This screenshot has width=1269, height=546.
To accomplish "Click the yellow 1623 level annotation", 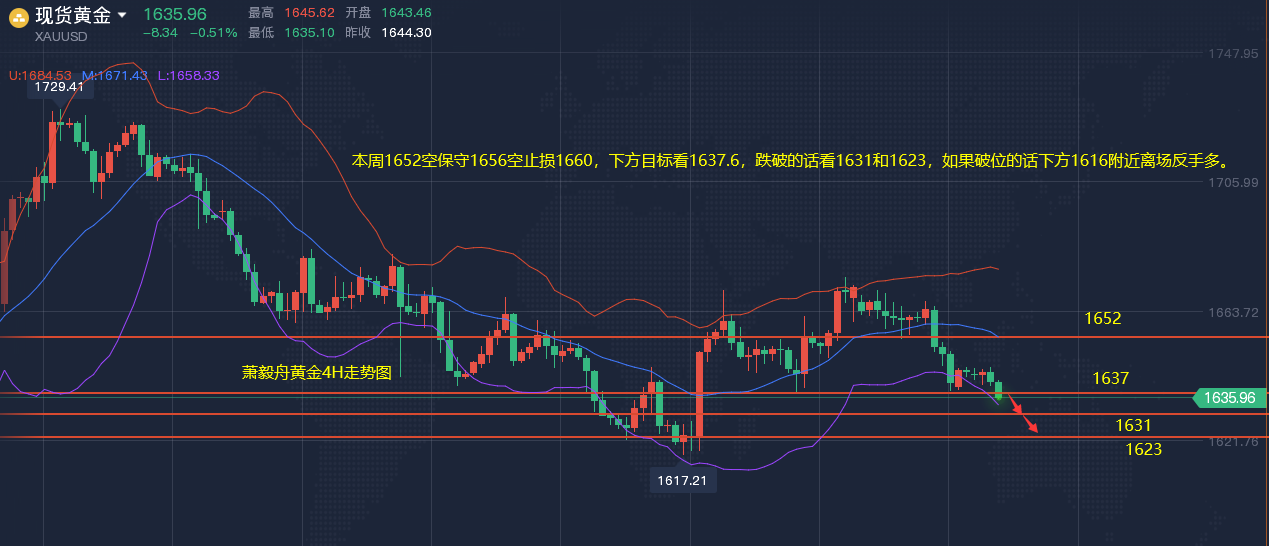I will point(1144,450).
